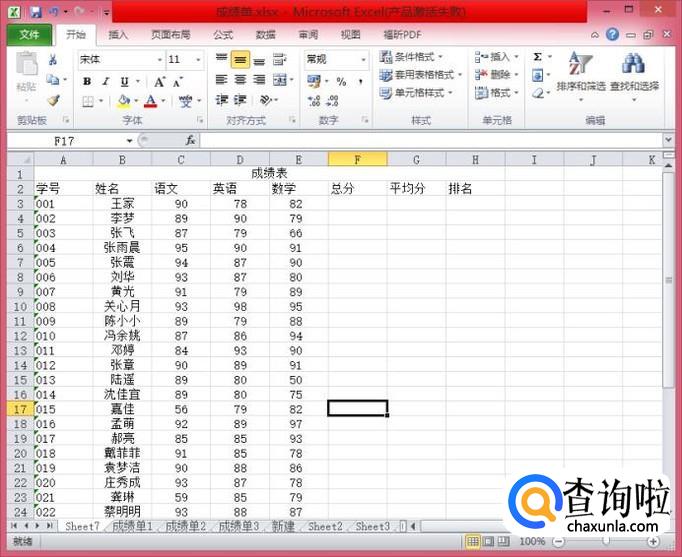
Task: Click the Copy icon in clipboard group
Action: [x=53, y=80]
